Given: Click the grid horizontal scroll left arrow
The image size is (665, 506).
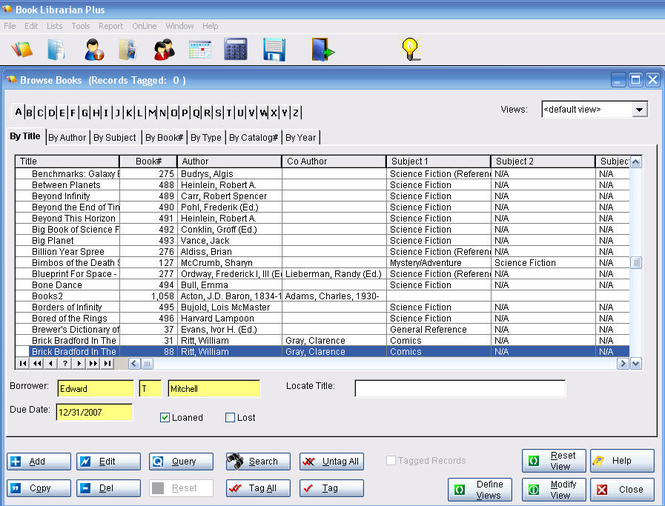Looking at the screenshot, I should click(134, 363).
